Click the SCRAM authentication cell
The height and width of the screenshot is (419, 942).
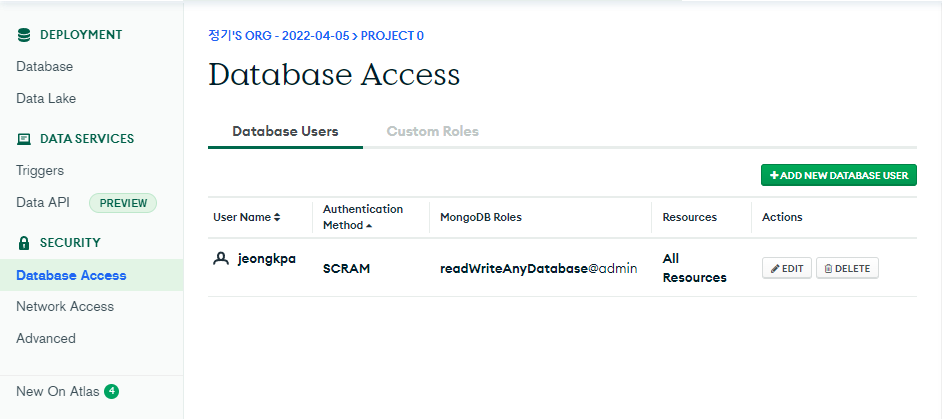click(347, 269)
